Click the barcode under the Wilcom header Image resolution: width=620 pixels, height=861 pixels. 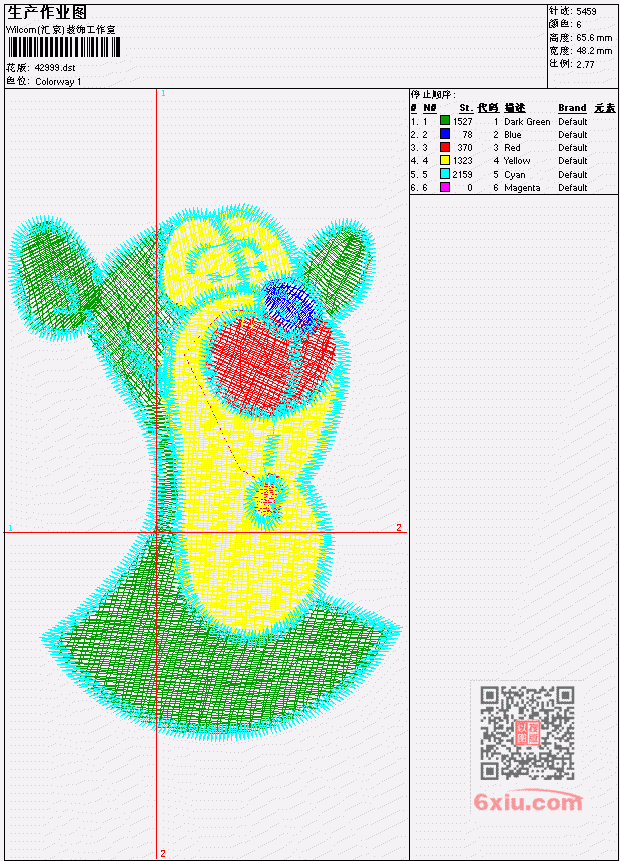coord(63,47)
